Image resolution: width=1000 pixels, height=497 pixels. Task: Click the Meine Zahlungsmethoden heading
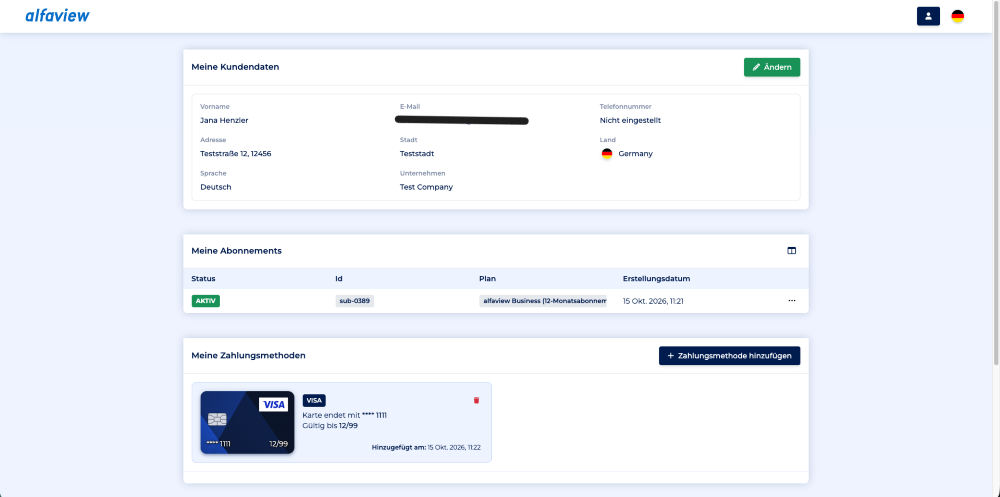tap(248, 355)
